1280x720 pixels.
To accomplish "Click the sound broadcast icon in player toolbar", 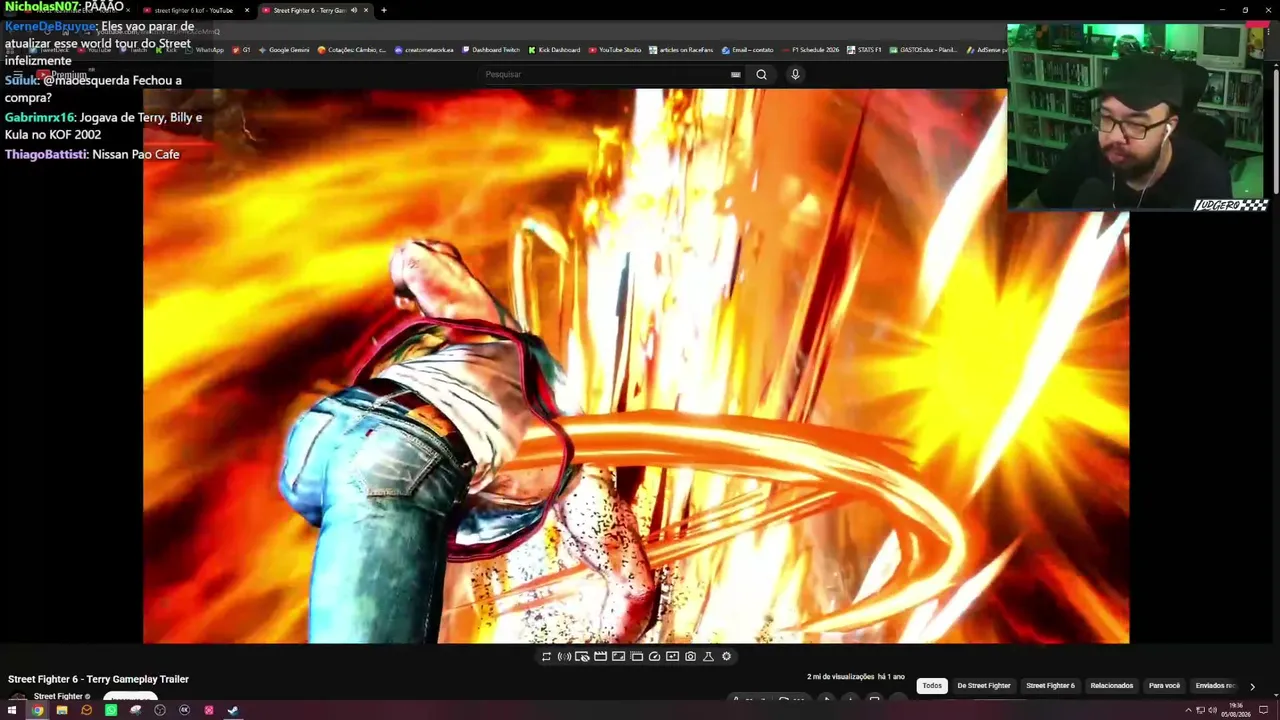I will (564, 657).
